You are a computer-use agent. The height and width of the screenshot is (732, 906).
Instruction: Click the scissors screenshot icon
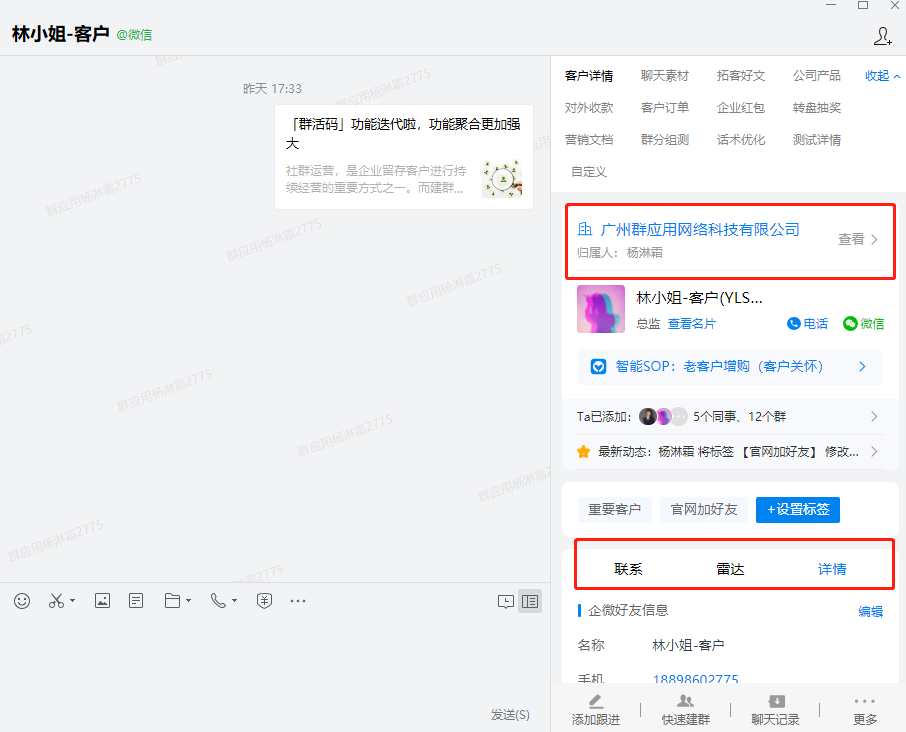(56, 601)
